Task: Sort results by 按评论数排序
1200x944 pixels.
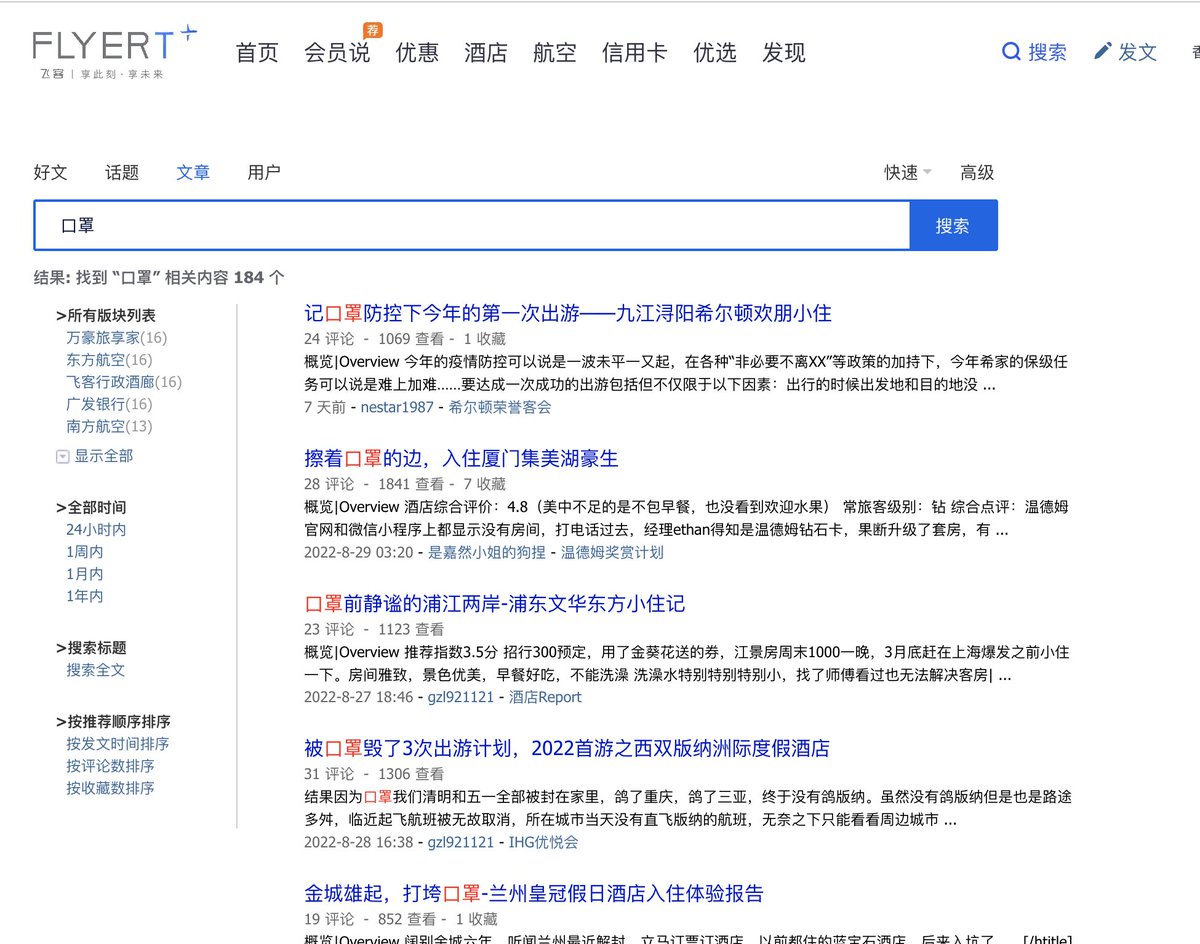Action: (x=110, y=766)
